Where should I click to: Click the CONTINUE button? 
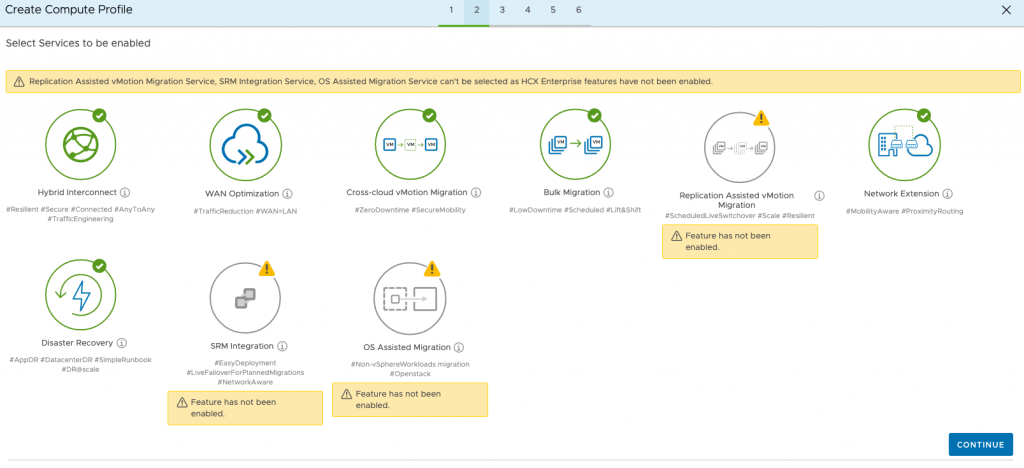pyautogui.click(x=980, y=445)
